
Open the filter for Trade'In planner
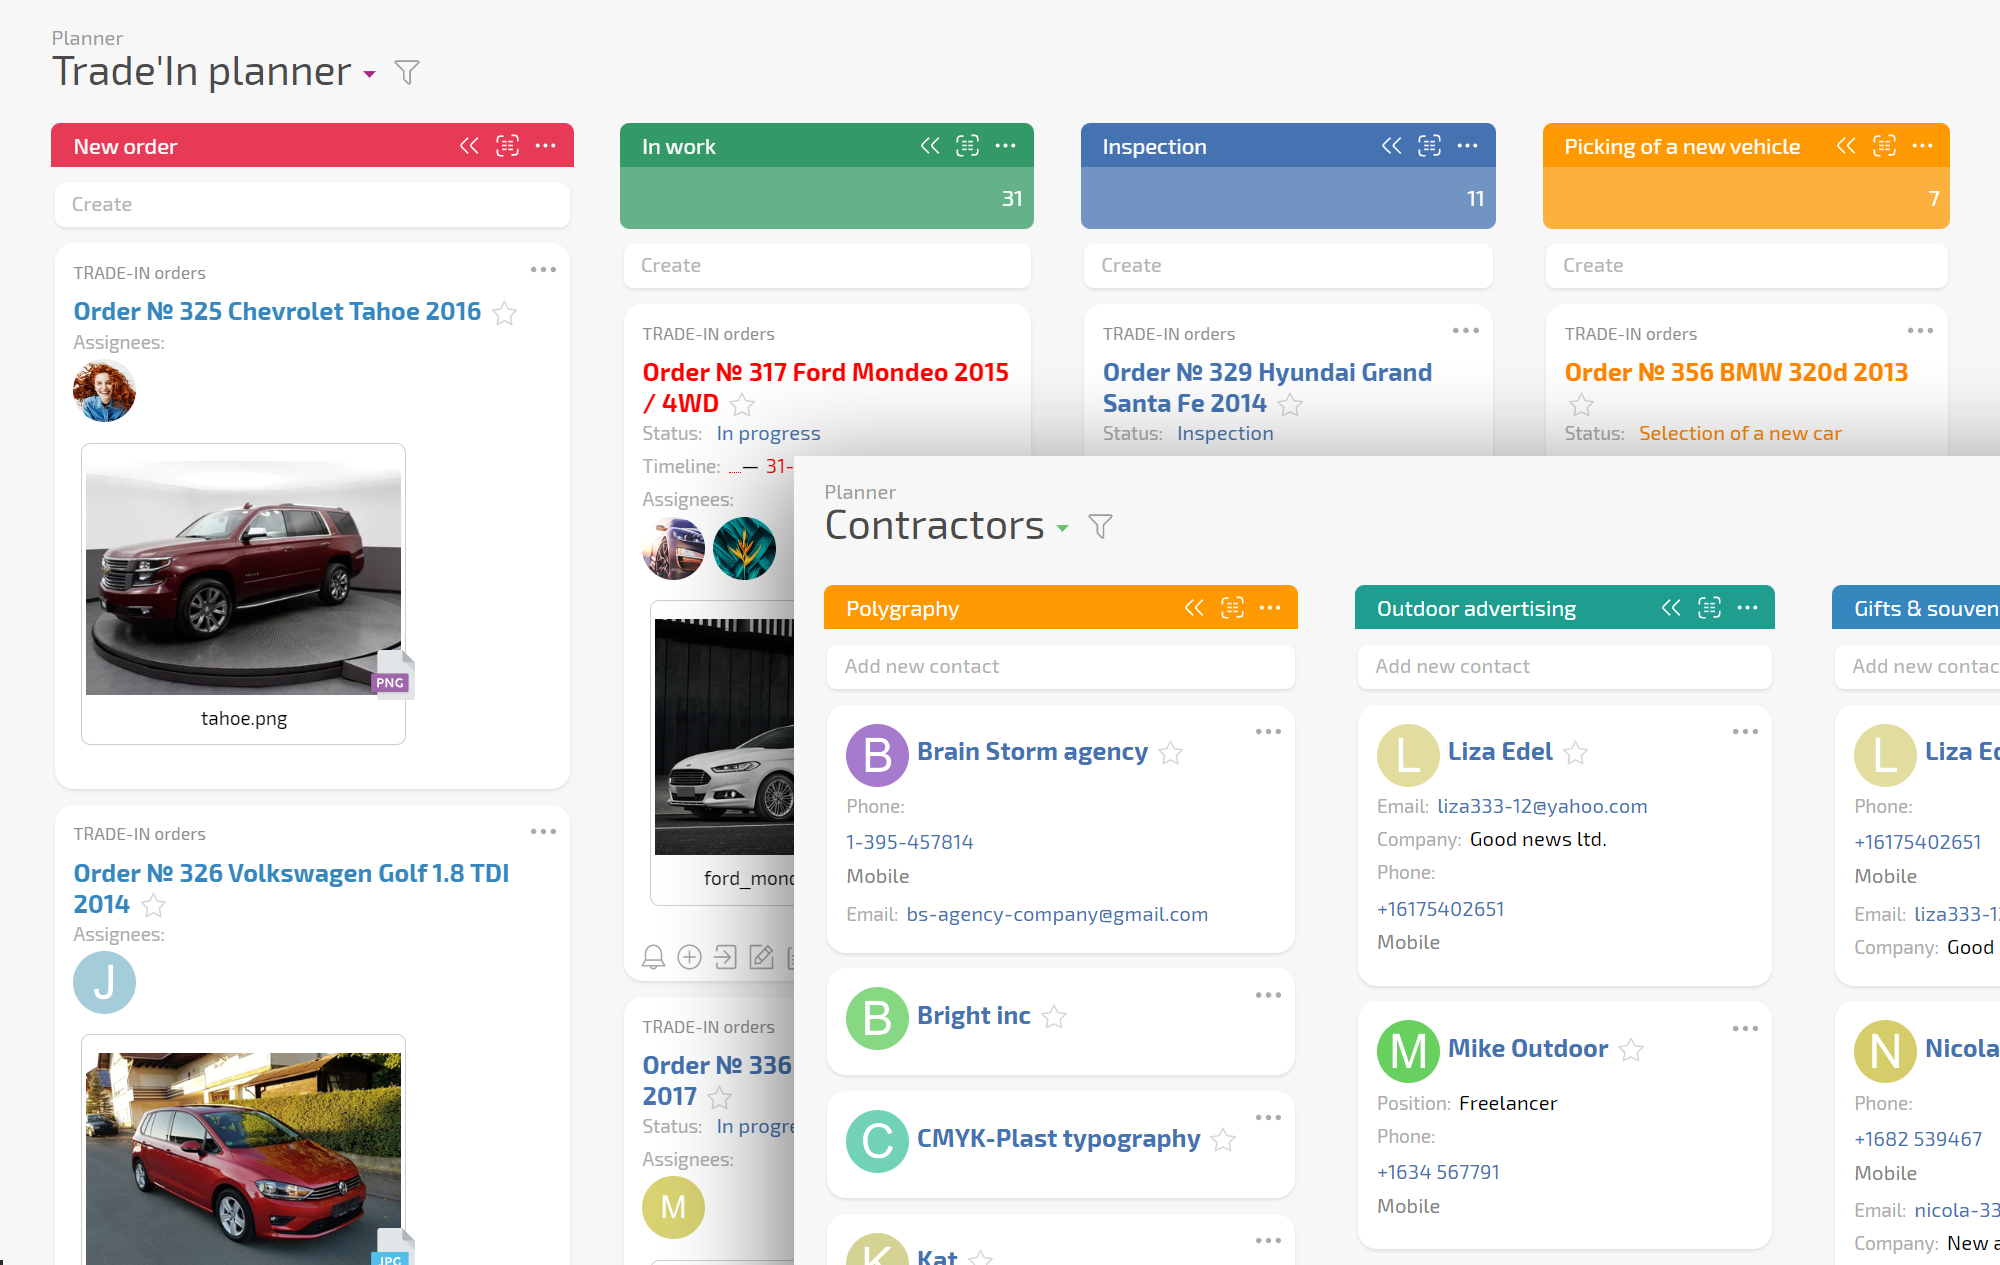coord(406,73)
